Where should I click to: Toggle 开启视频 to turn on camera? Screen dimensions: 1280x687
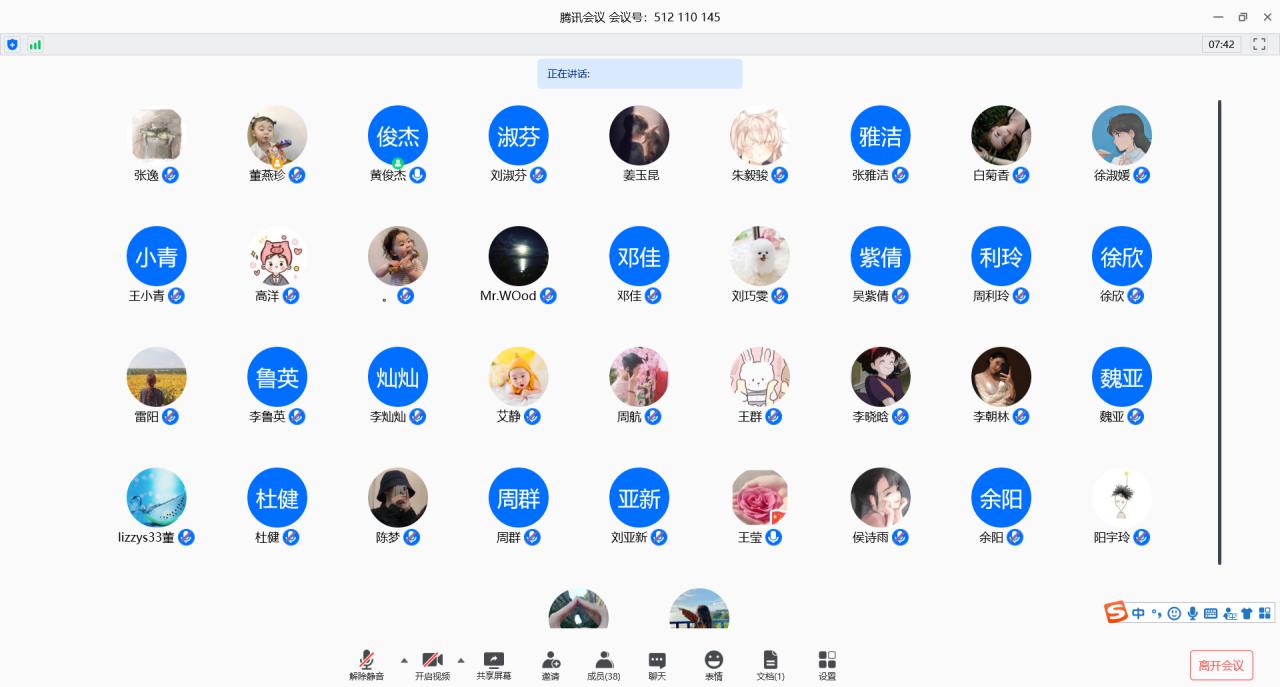click(x=432, y=665)
